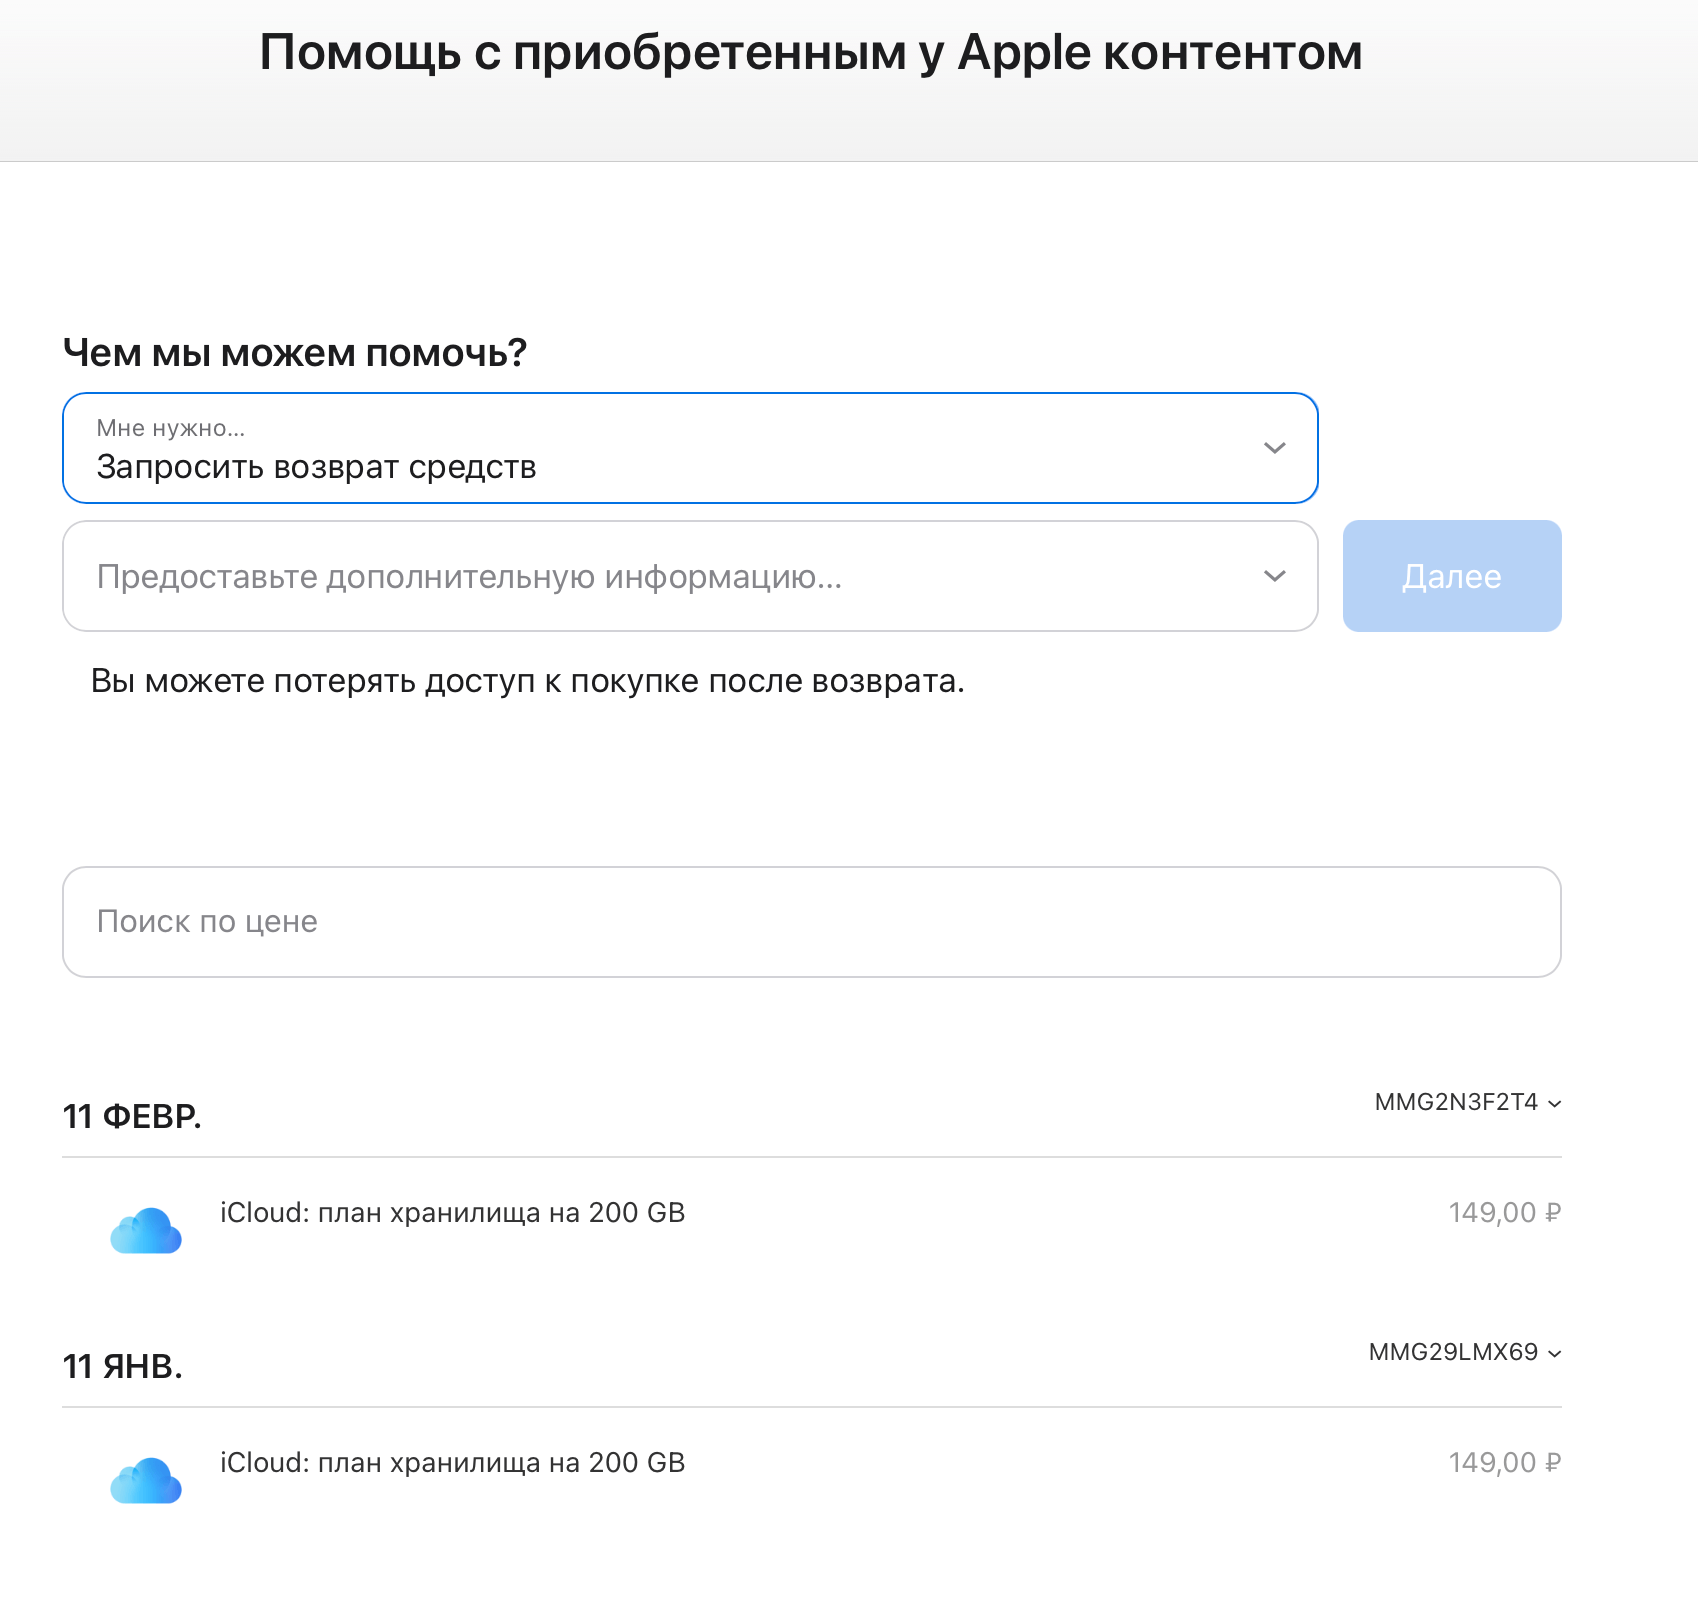Image resolution: width=1698 pixels, height=1602 pixels.
Task: Open the Предоставьте дополнительную информацию dropdown
Action: click(690, 576)
